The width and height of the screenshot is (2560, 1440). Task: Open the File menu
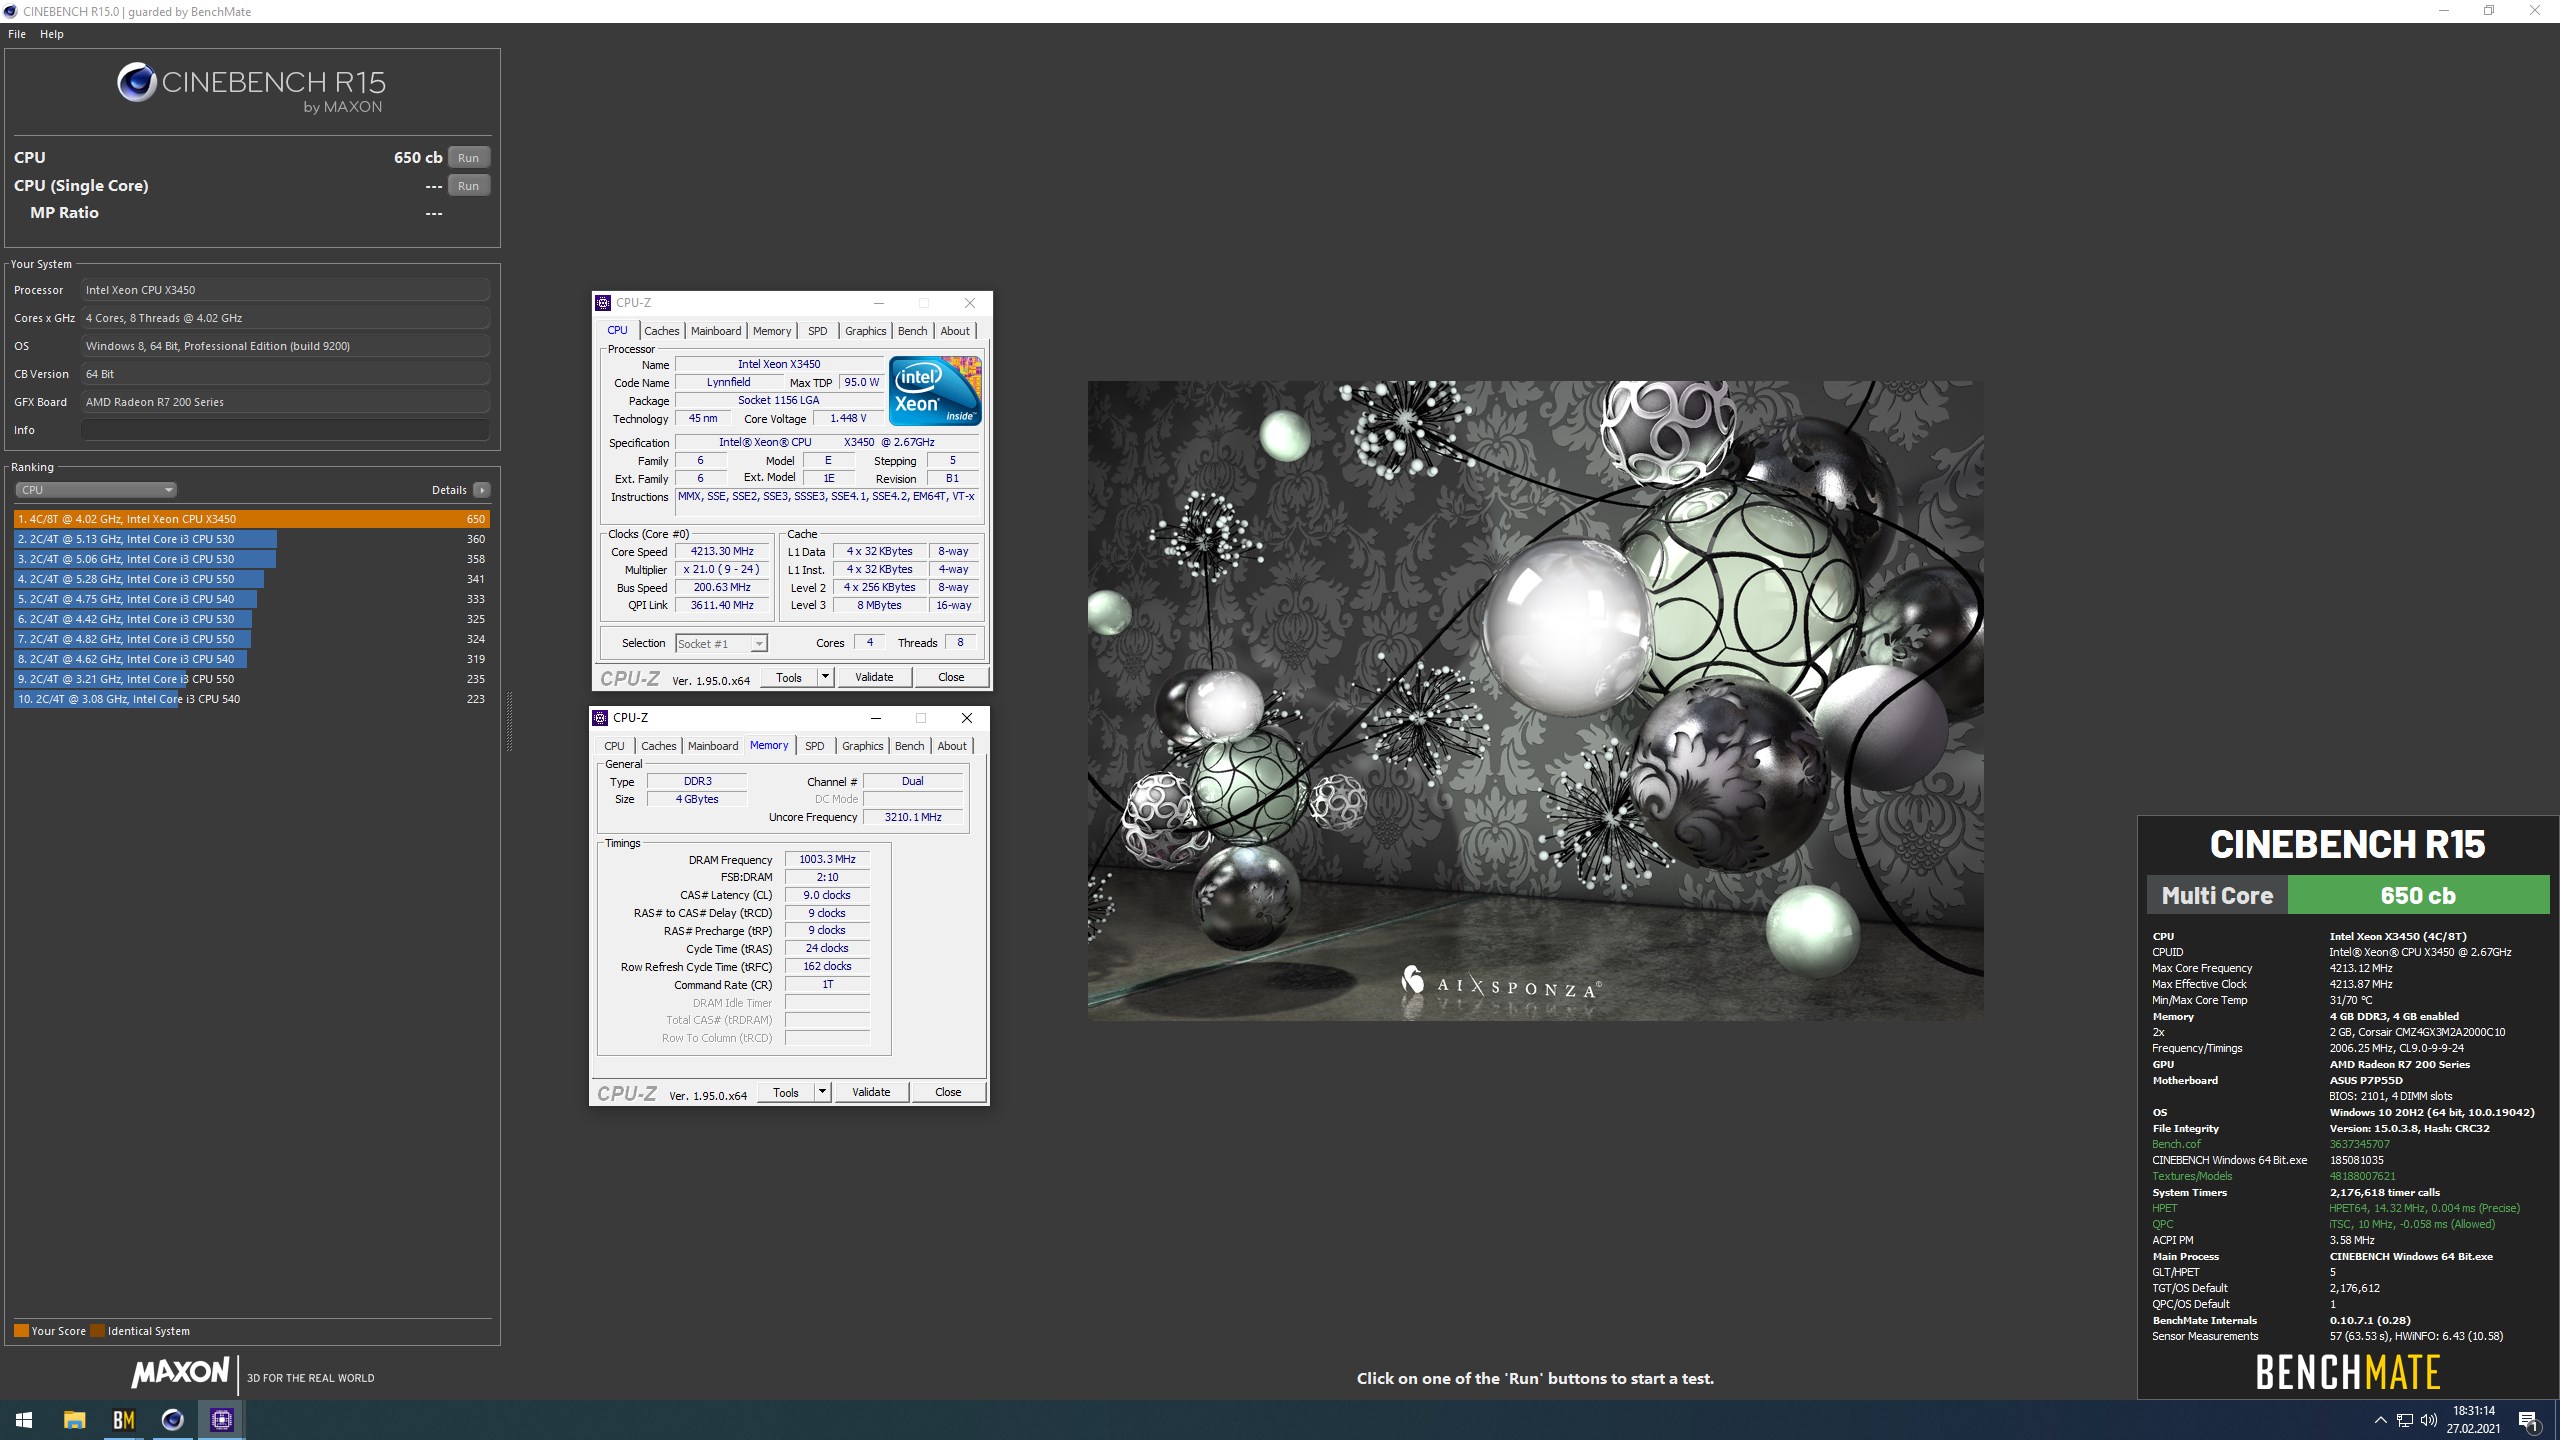coord(17,34)
